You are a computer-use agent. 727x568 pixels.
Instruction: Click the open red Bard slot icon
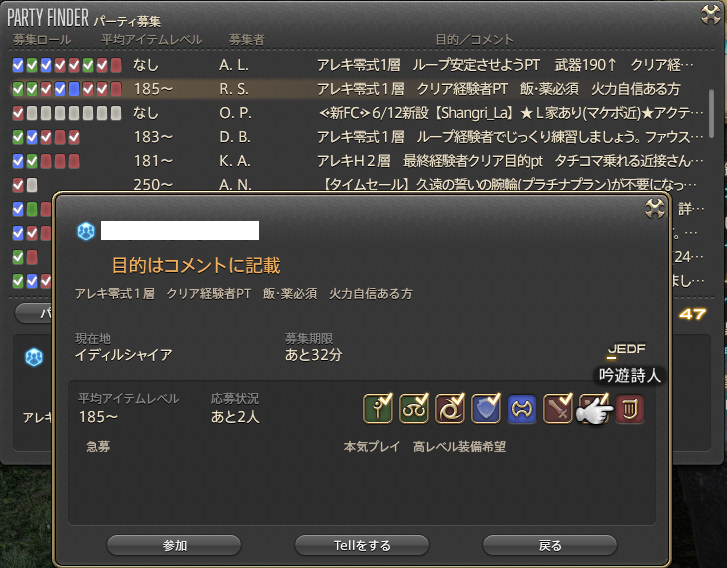coord(630,409)
